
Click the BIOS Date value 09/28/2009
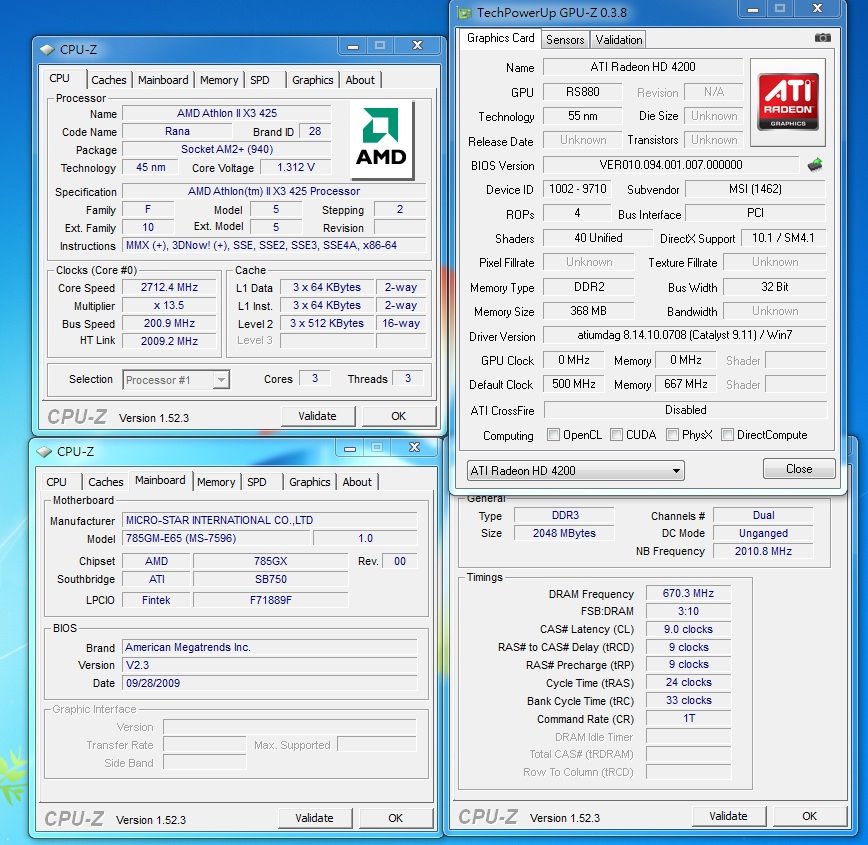(270, 683)
